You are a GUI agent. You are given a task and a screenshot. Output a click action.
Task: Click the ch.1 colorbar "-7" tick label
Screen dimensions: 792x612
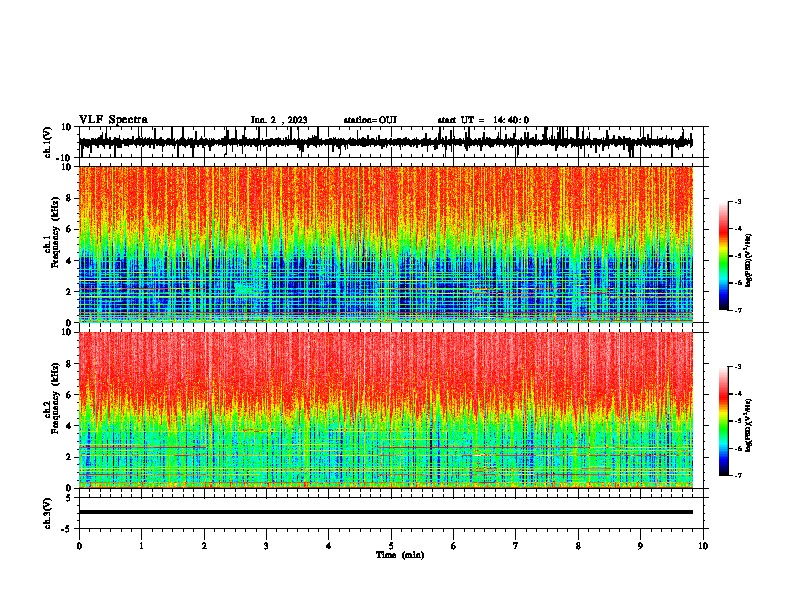[738, 310]
